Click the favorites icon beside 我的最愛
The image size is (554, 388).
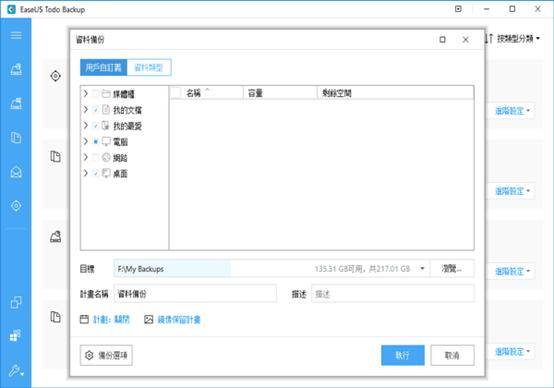[x=106, y=125]
